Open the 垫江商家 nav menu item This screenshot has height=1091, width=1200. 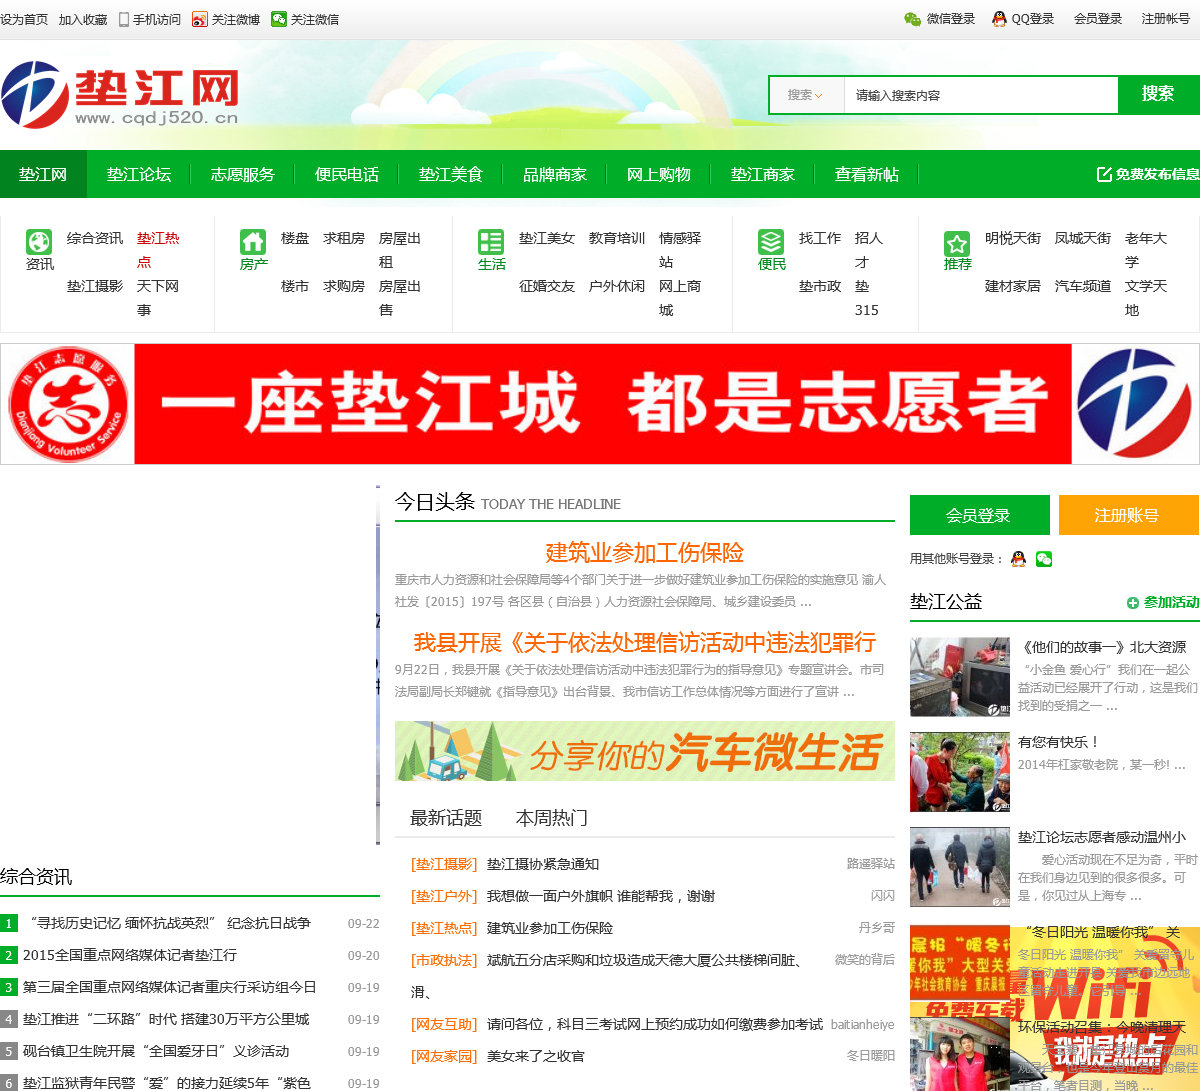click(763, 174)
